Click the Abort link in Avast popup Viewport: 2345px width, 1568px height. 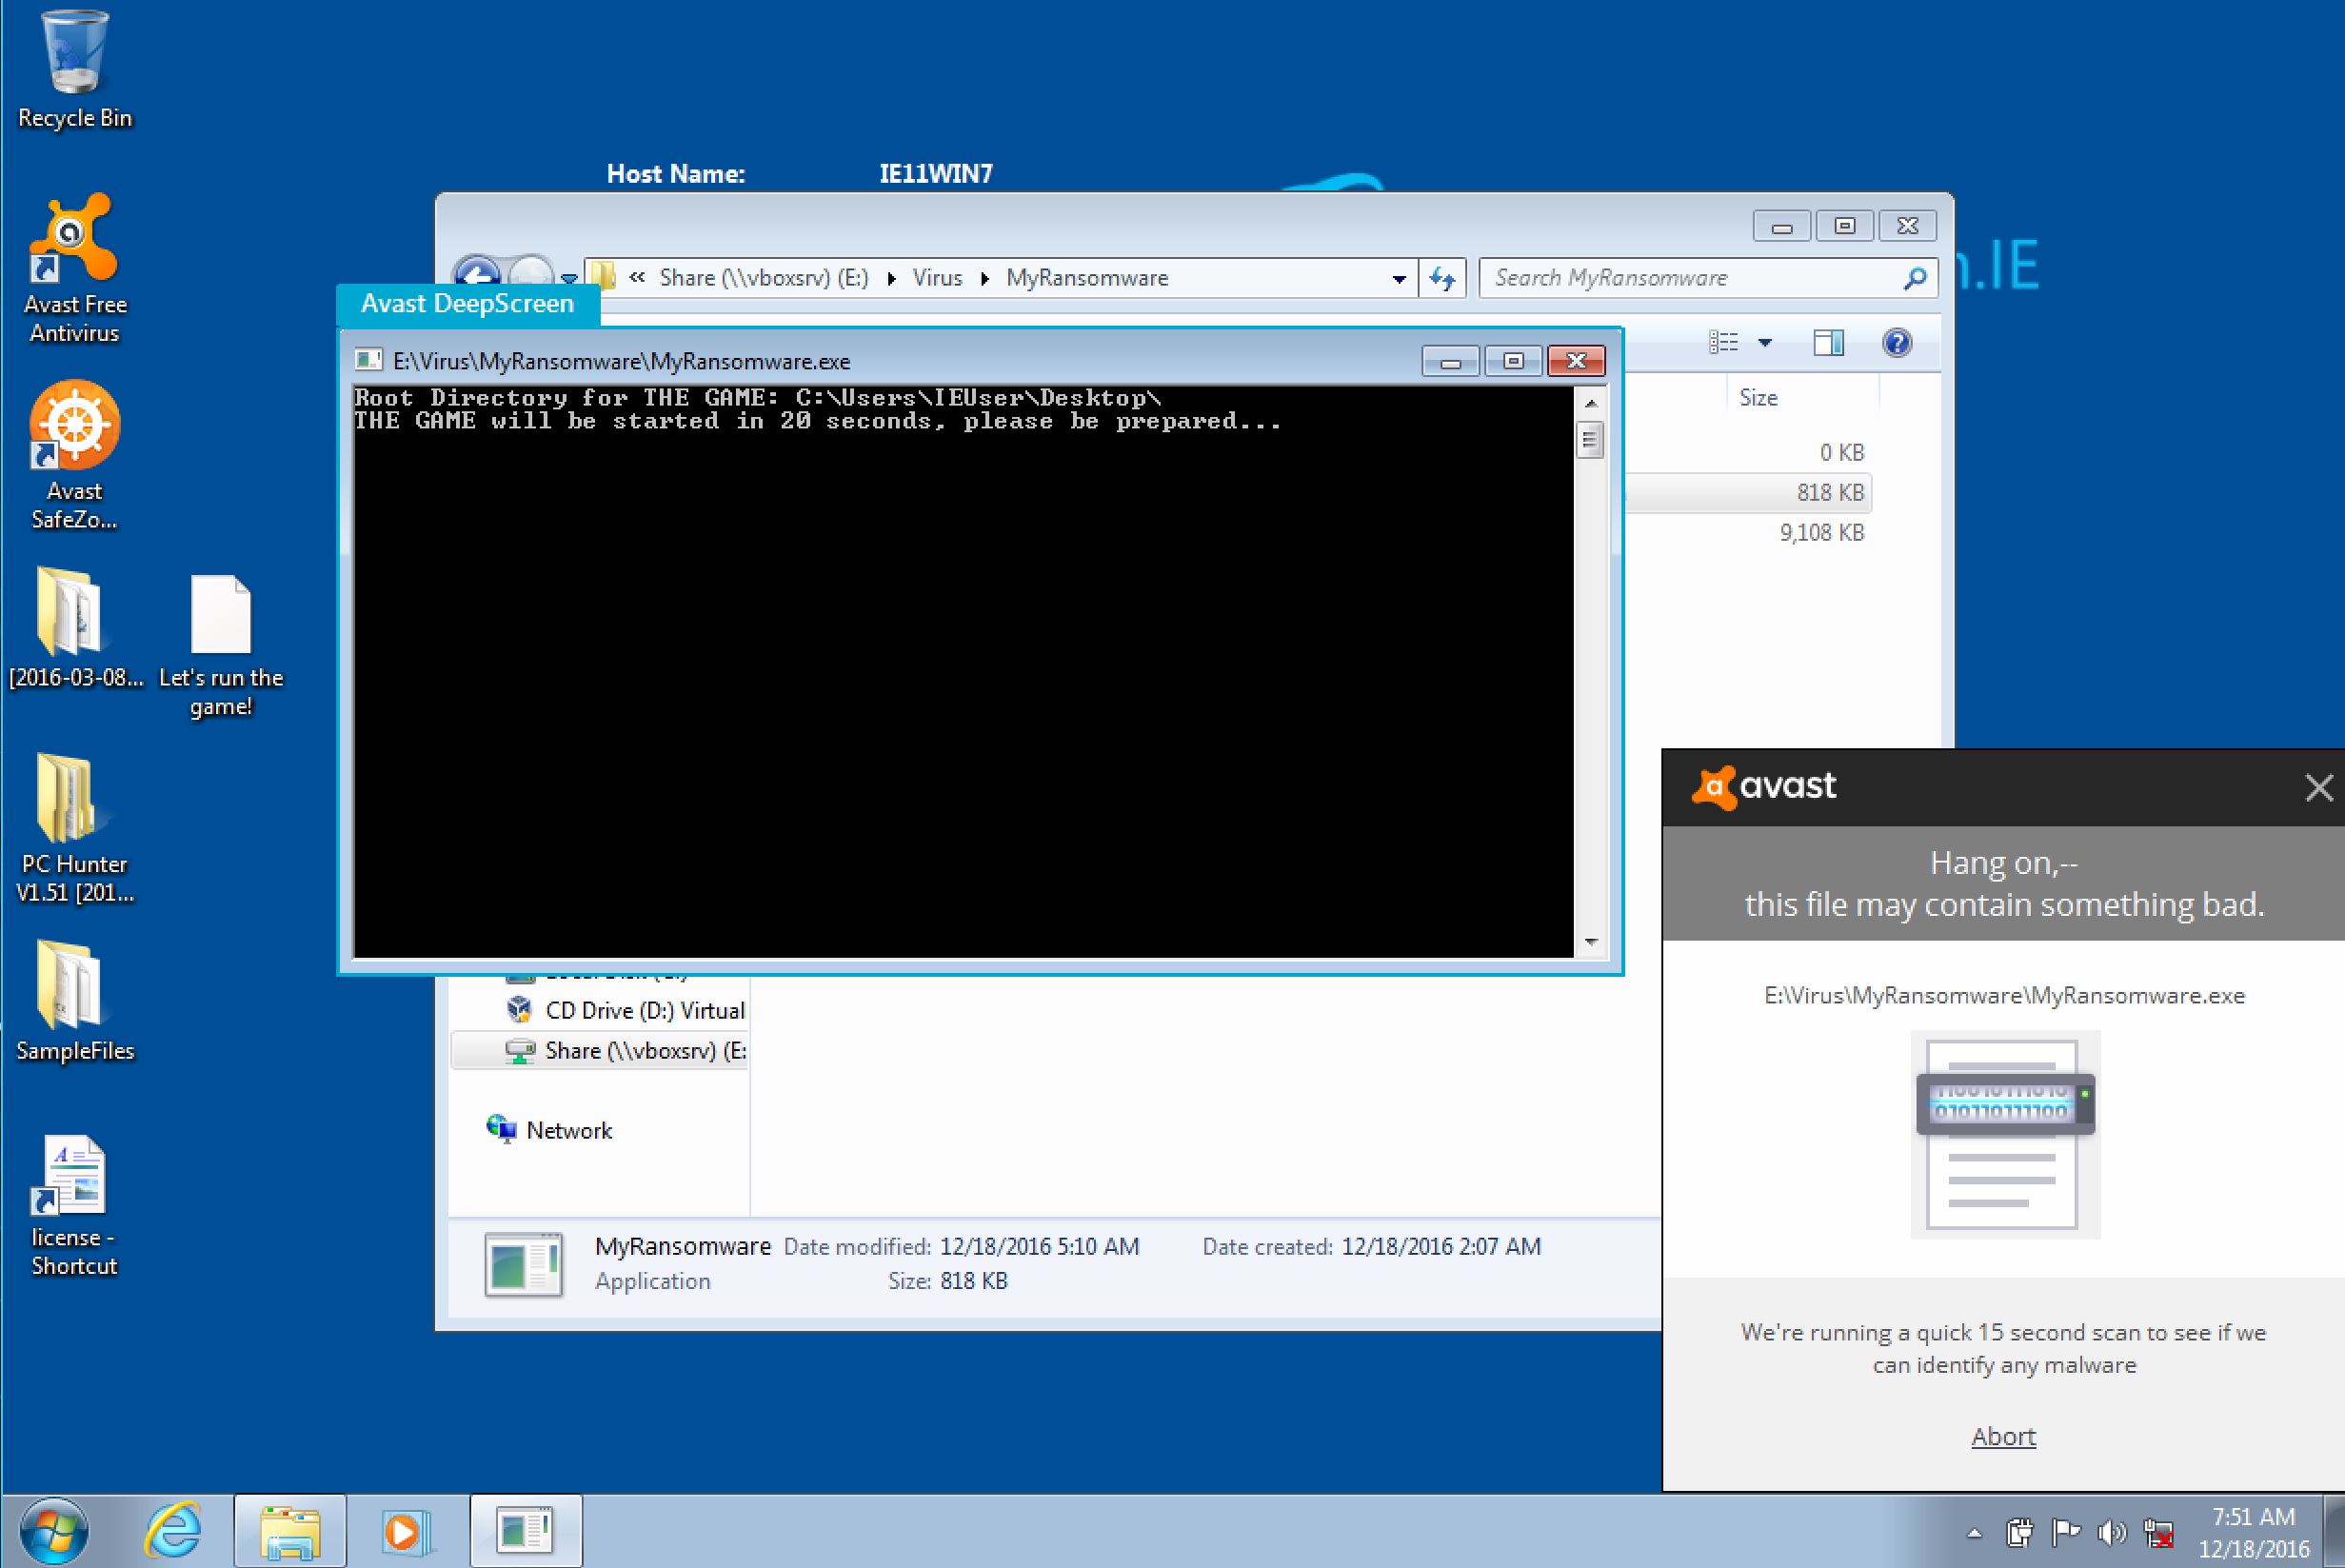[x=2003, y=1436]
